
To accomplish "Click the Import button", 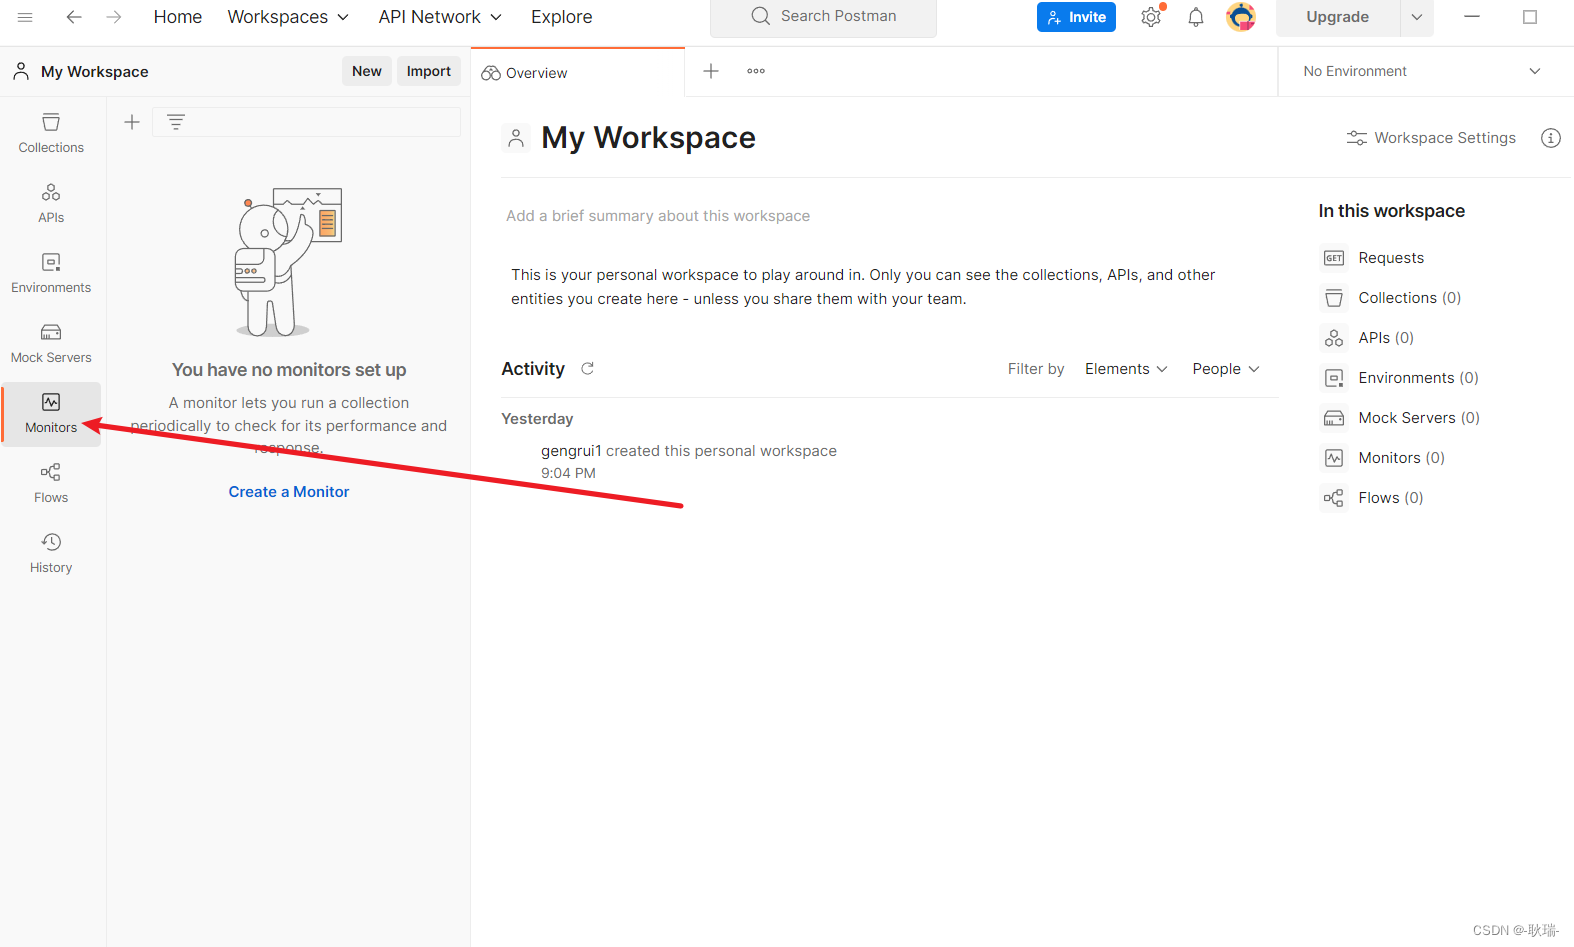I will click(429, 71).
